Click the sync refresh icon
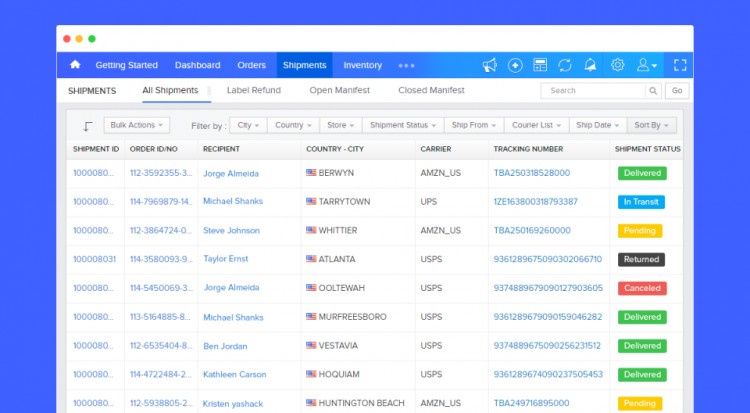The height and width of the screenshot is (413, 750). [565, 65]
